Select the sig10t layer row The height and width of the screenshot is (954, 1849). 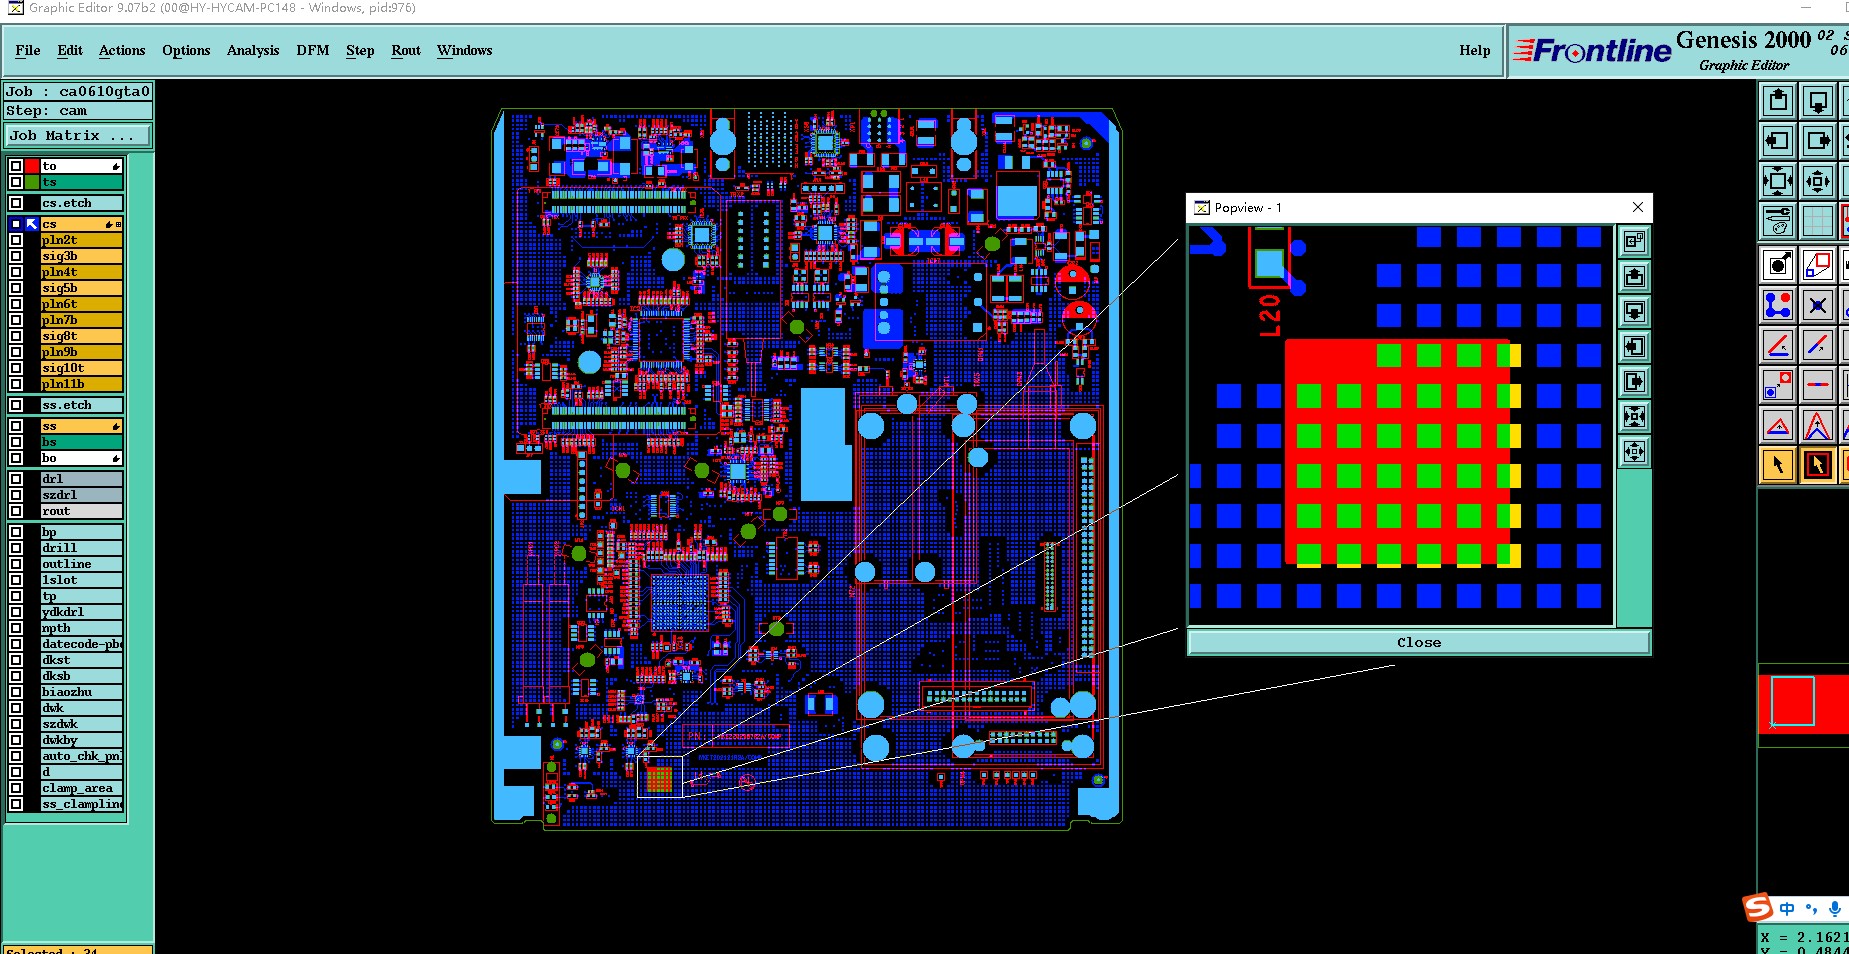(x=82, y=368)
